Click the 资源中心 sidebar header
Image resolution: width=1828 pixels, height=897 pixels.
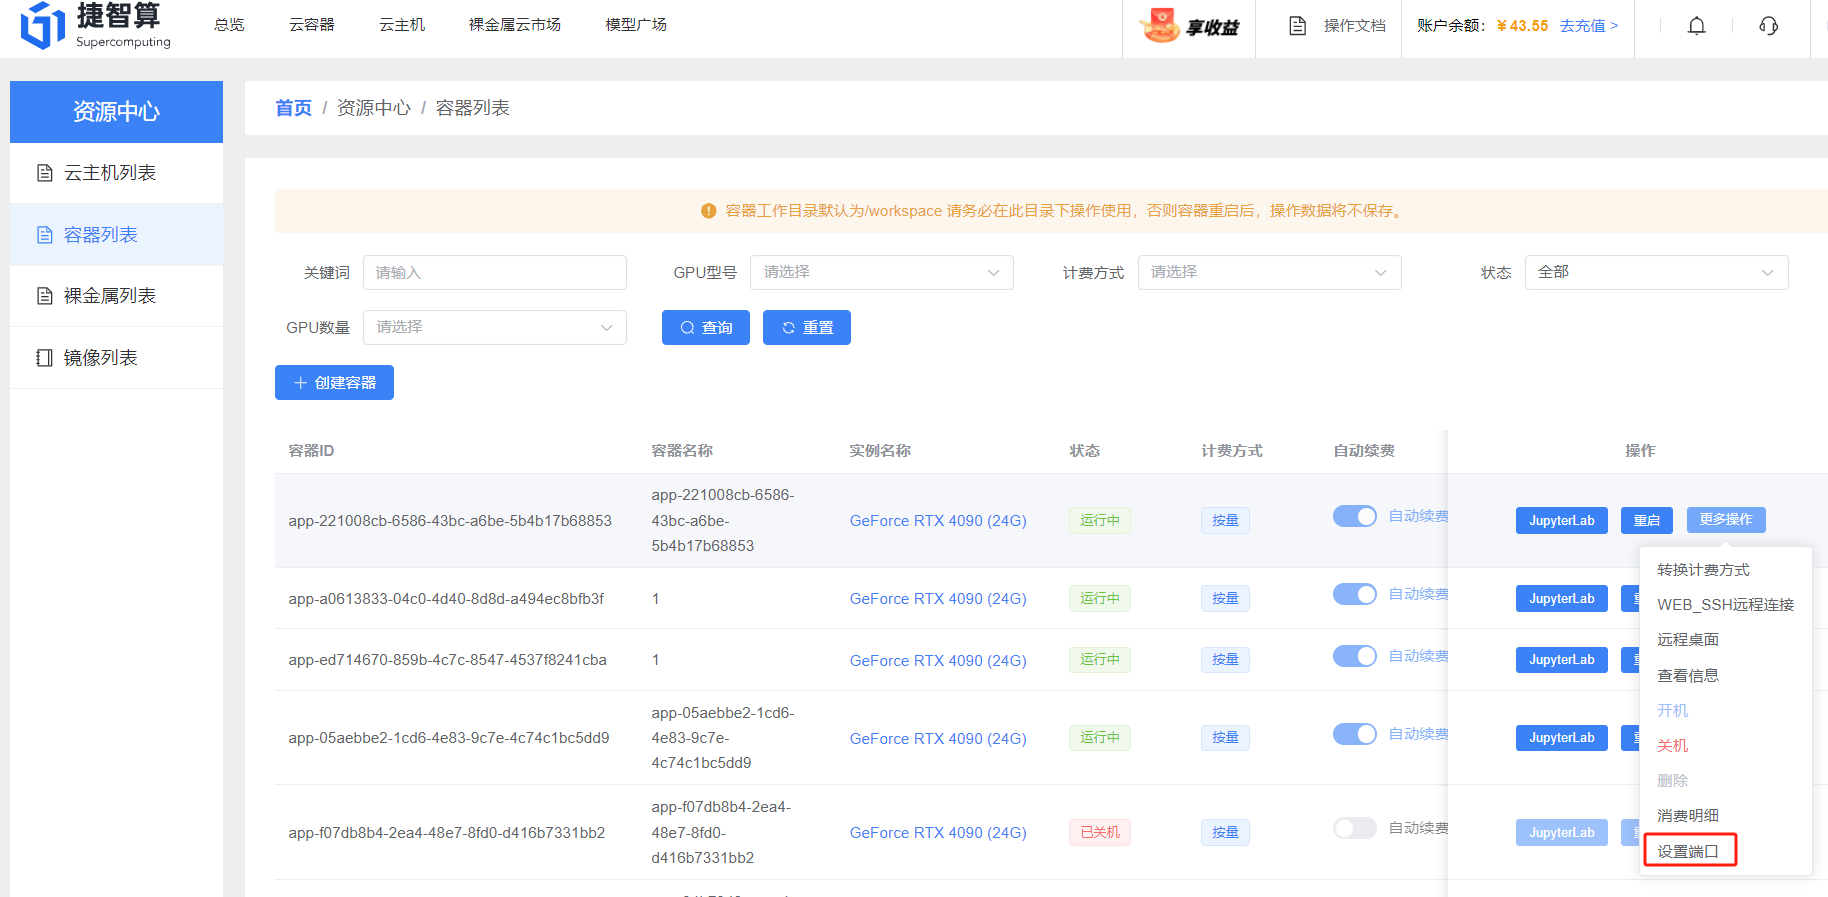[116, 112]
